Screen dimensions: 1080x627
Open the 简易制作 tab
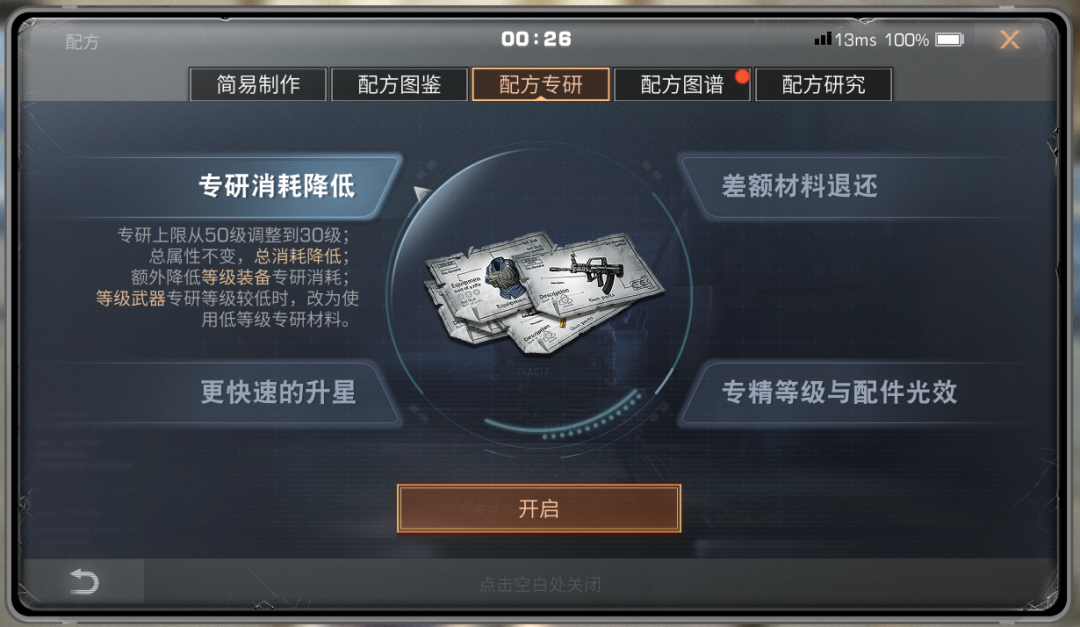coord(258,84)
